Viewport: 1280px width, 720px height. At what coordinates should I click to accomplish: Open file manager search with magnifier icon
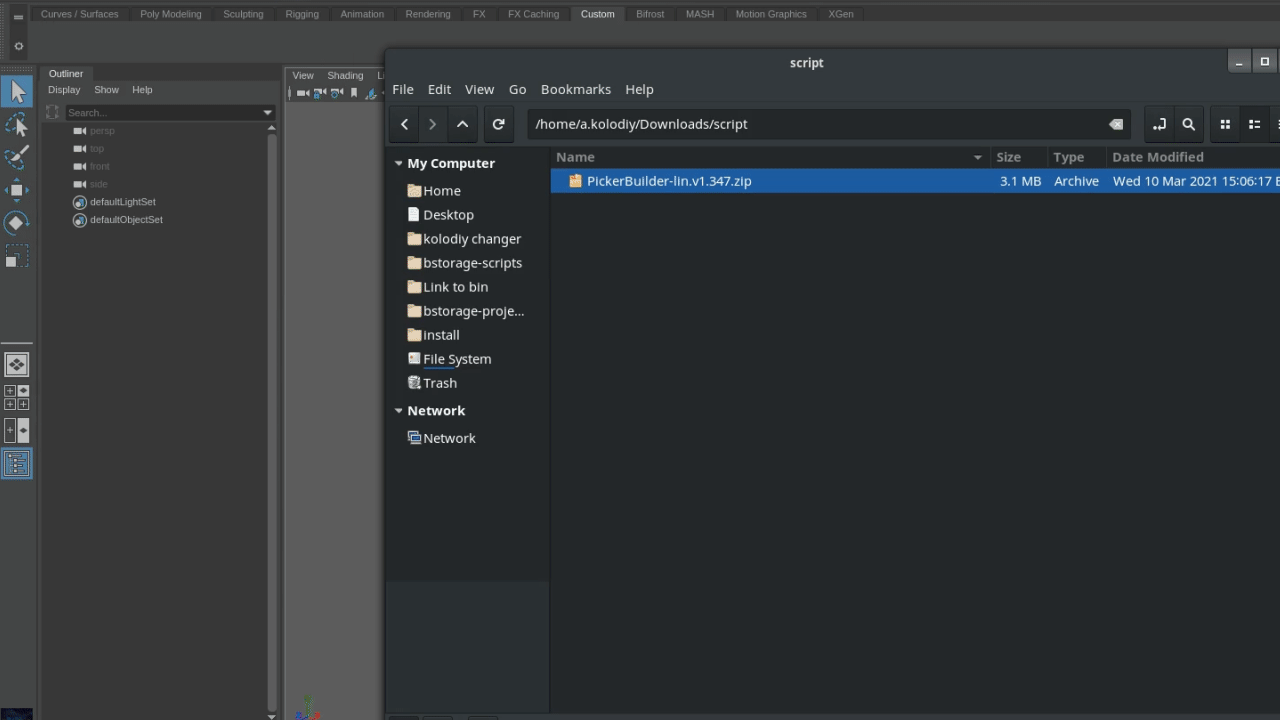click(x=1188, y=124)
